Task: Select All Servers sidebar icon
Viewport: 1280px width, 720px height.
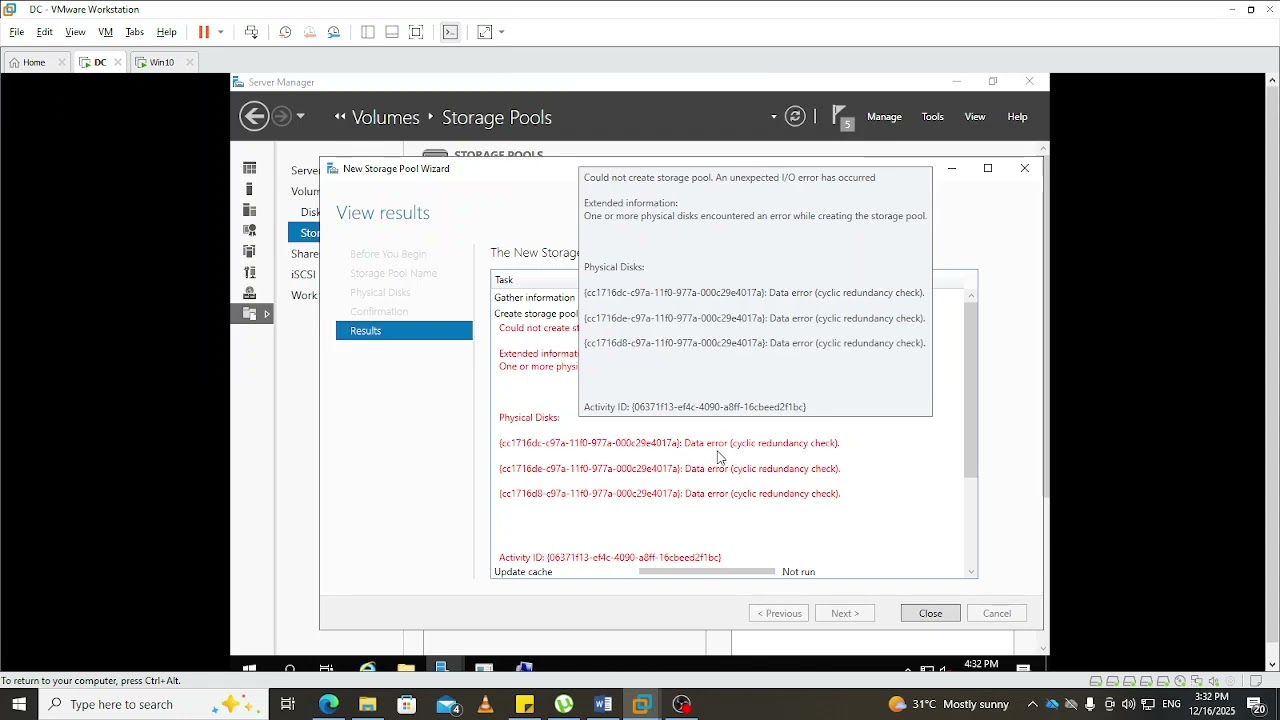Action: coord(250,210)
